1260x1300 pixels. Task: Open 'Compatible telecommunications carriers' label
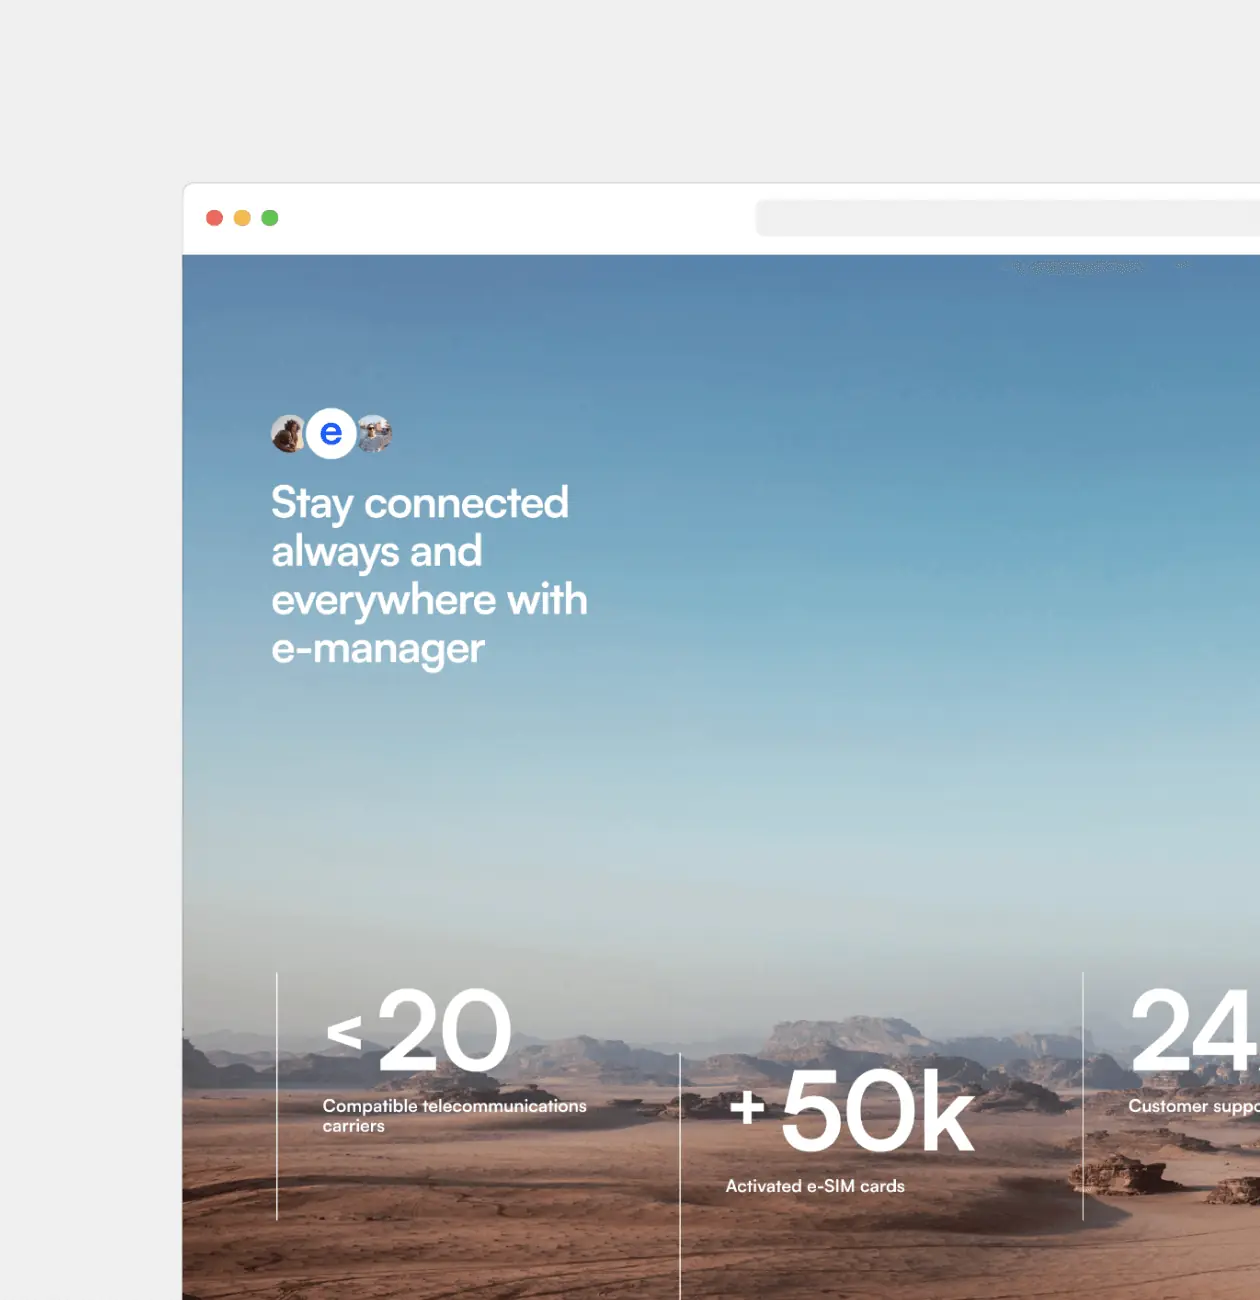coord(454,1116)
